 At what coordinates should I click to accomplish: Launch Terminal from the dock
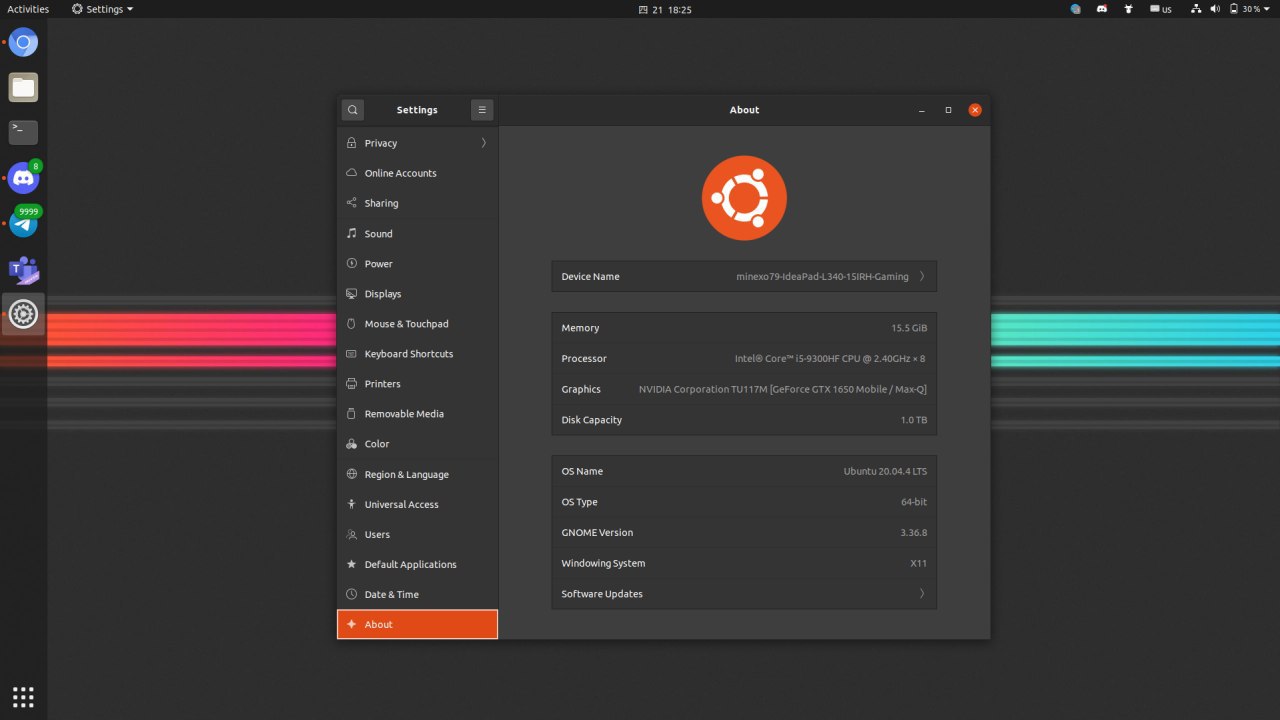23,132
